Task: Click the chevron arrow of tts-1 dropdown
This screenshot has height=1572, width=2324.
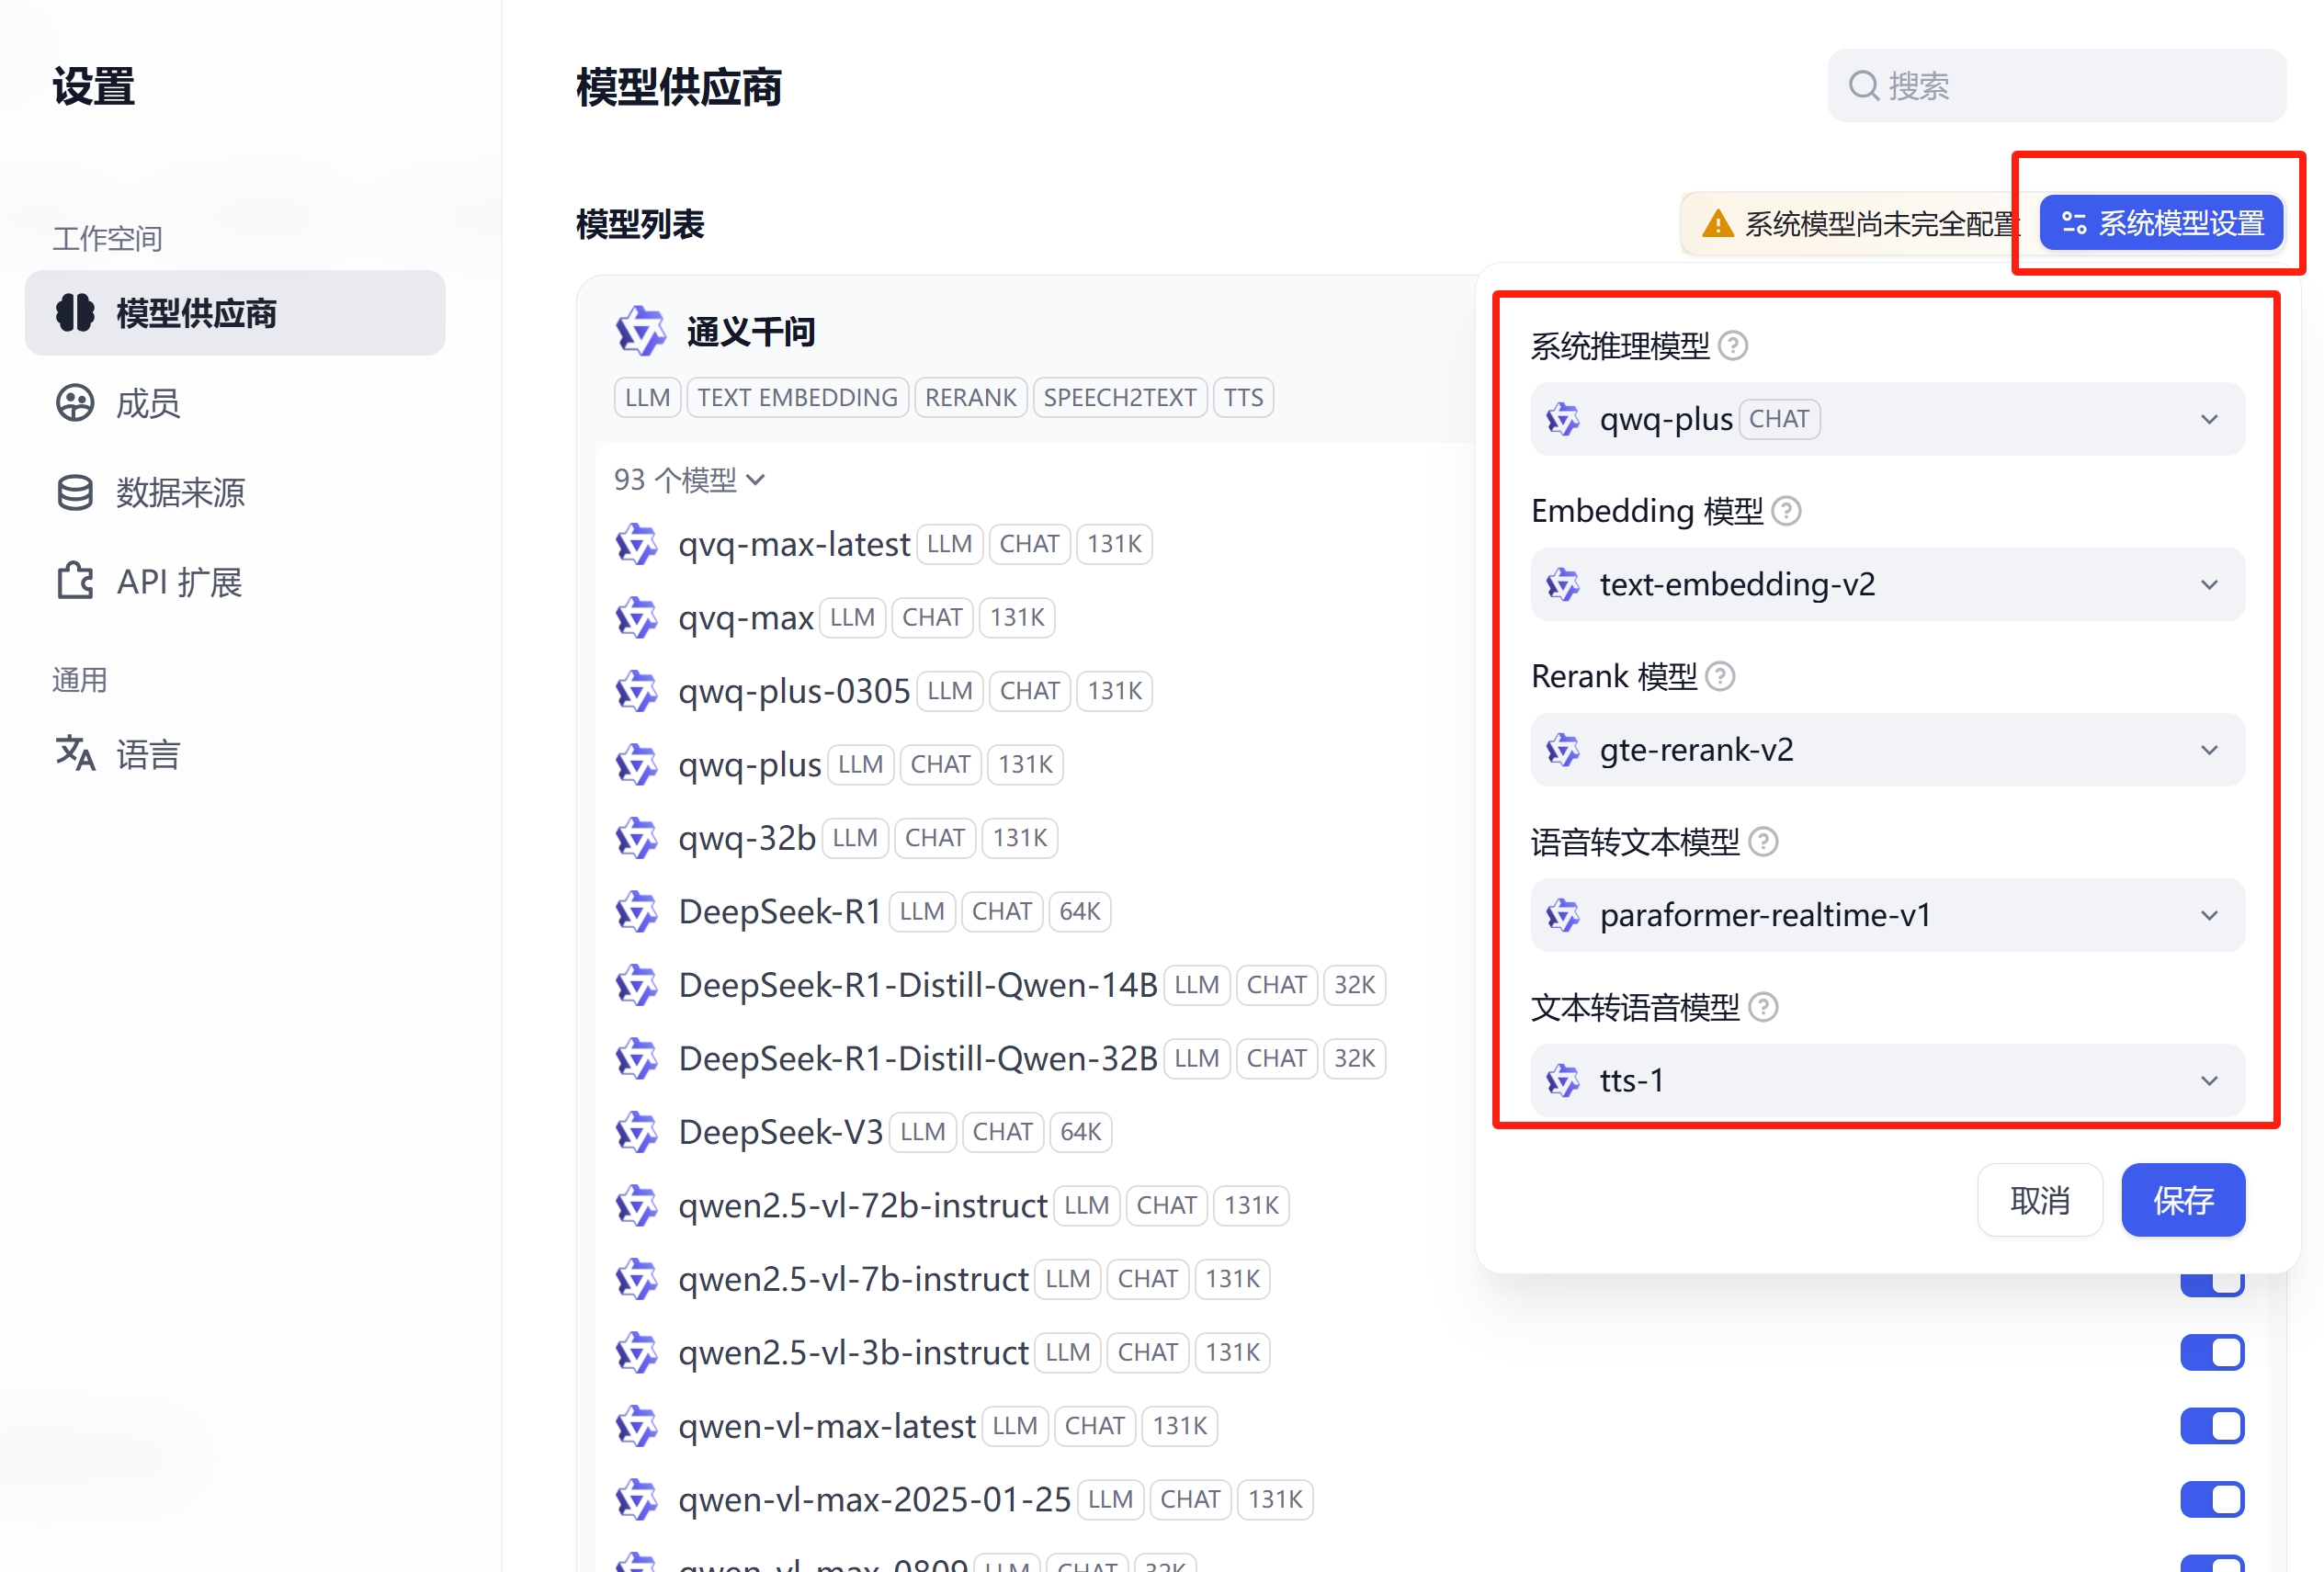Action: coord(2209,1081)
